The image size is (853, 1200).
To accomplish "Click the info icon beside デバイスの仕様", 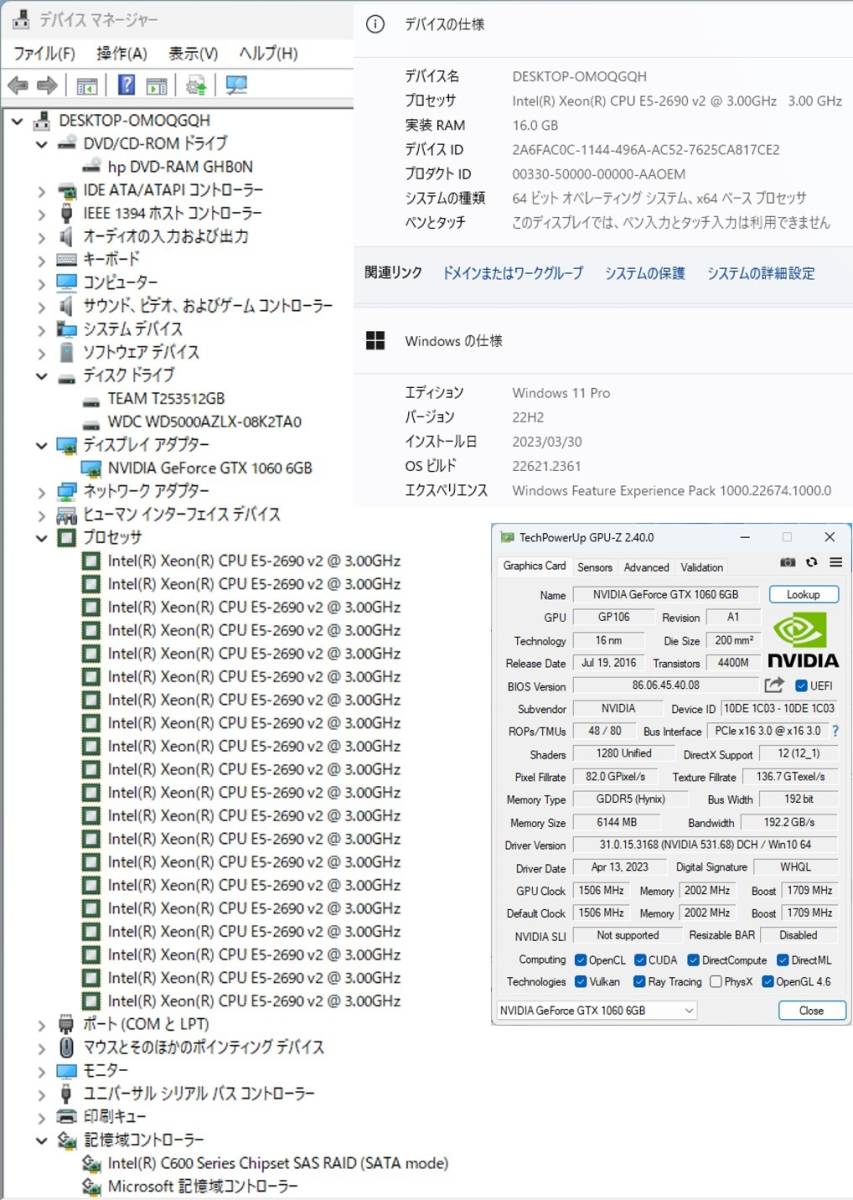I will 375,25.
